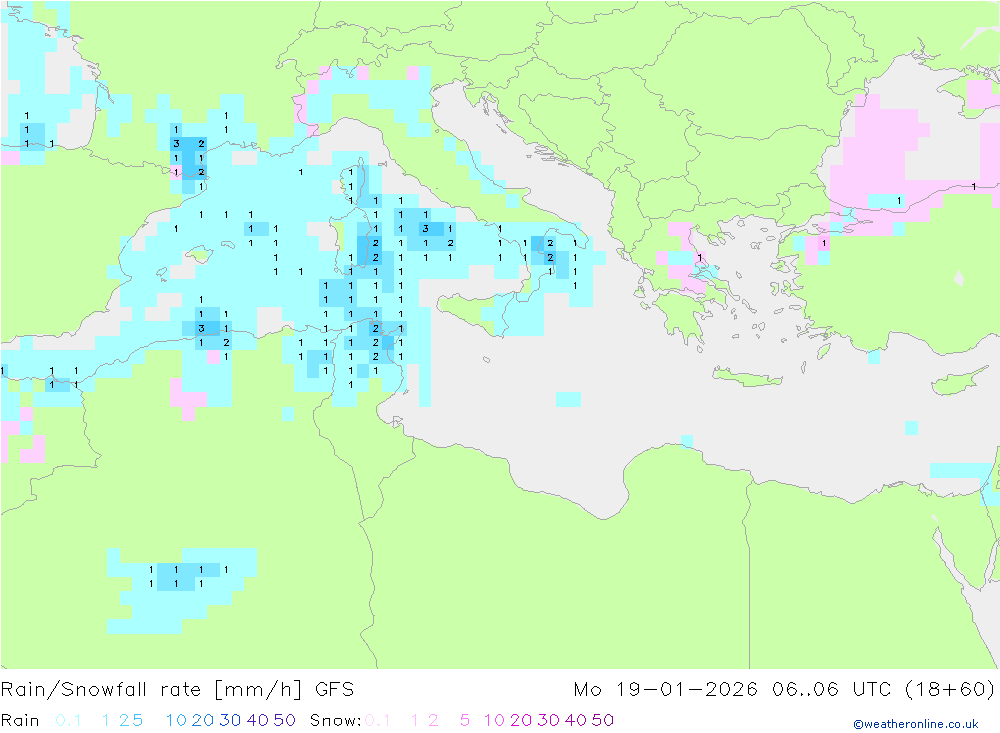Click the rain legend value 50
This screenshot has width=1000, height=733.
284,720
